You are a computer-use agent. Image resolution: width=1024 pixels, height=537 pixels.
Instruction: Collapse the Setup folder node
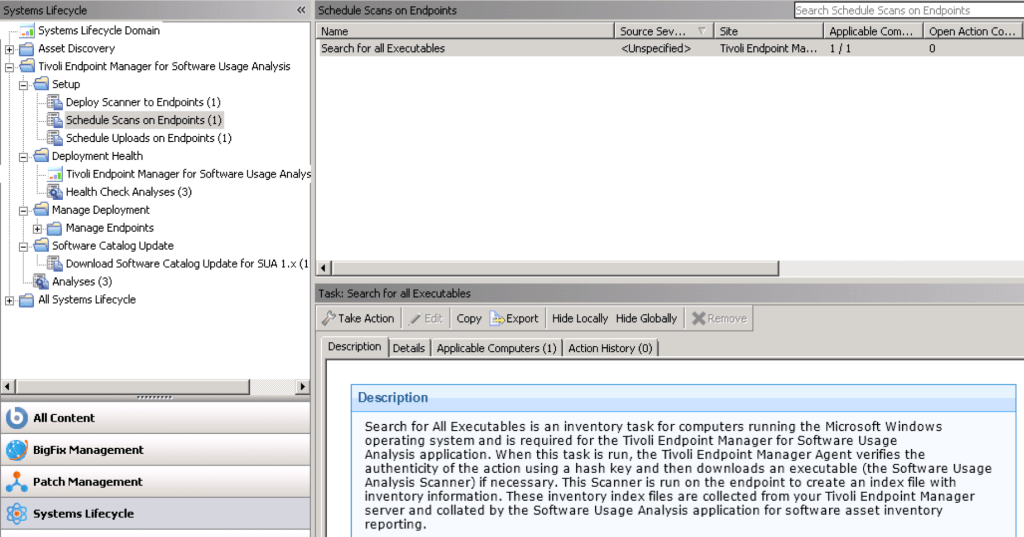point(24,85)
